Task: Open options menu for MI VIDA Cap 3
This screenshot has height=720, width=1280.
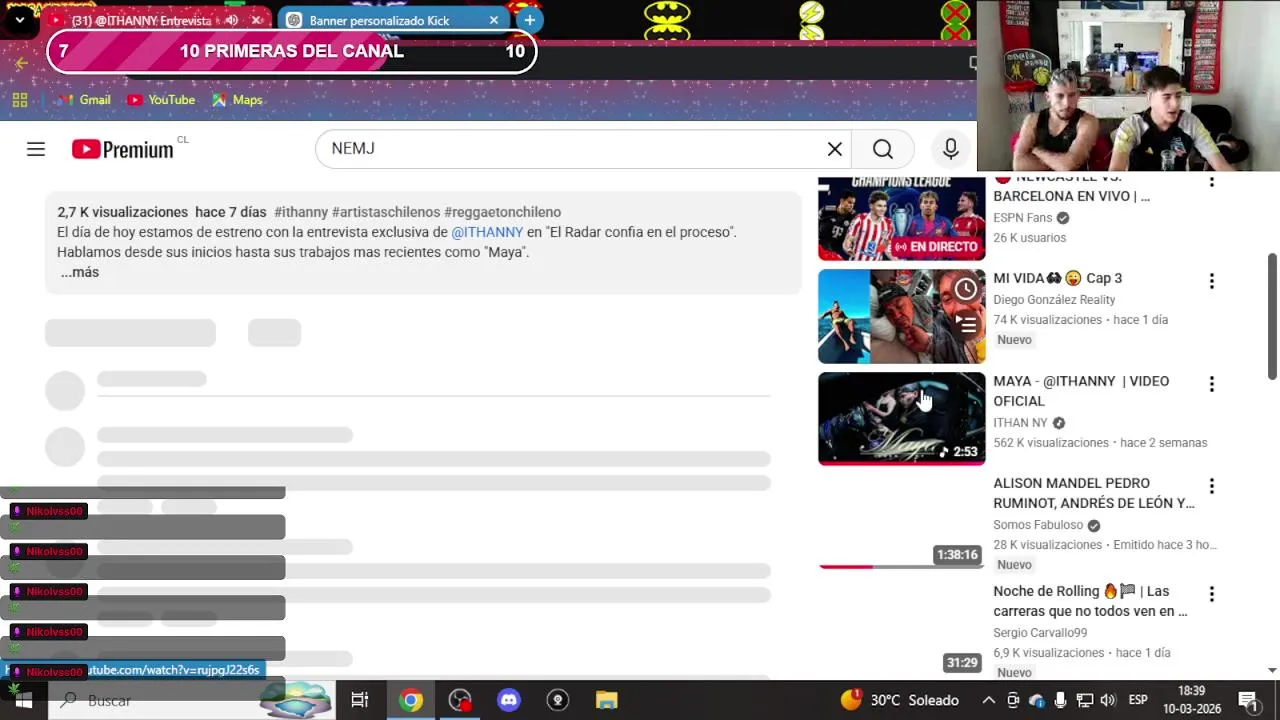Action: (x=1211, y=281)
